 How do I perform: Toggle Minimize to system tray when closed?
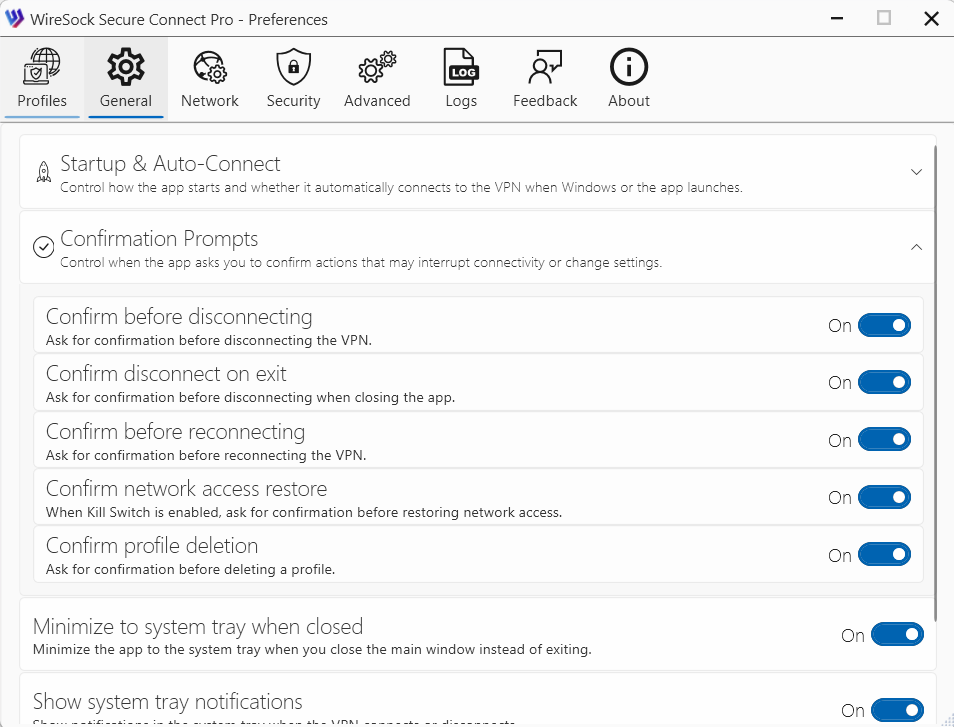(897, 635)
